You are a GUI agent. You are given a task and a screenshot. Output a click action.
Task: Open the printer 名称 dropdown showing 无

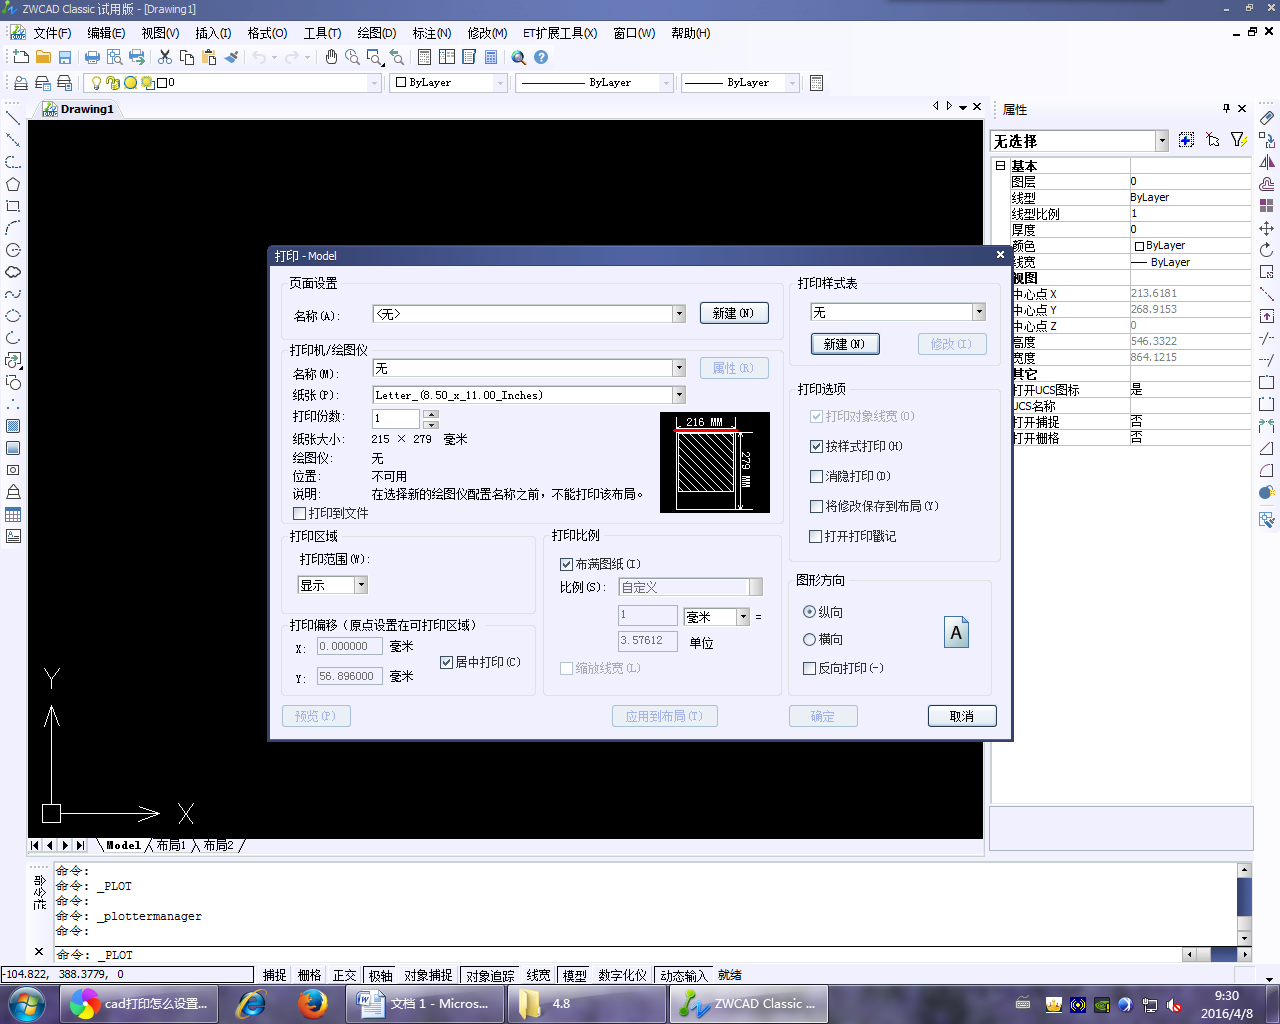pos(679,368)
